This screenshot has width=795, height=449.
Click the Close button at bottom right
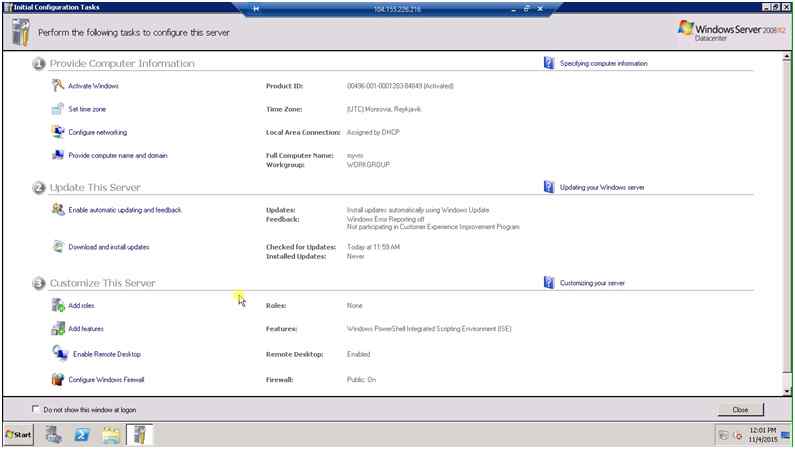(740, 409)
